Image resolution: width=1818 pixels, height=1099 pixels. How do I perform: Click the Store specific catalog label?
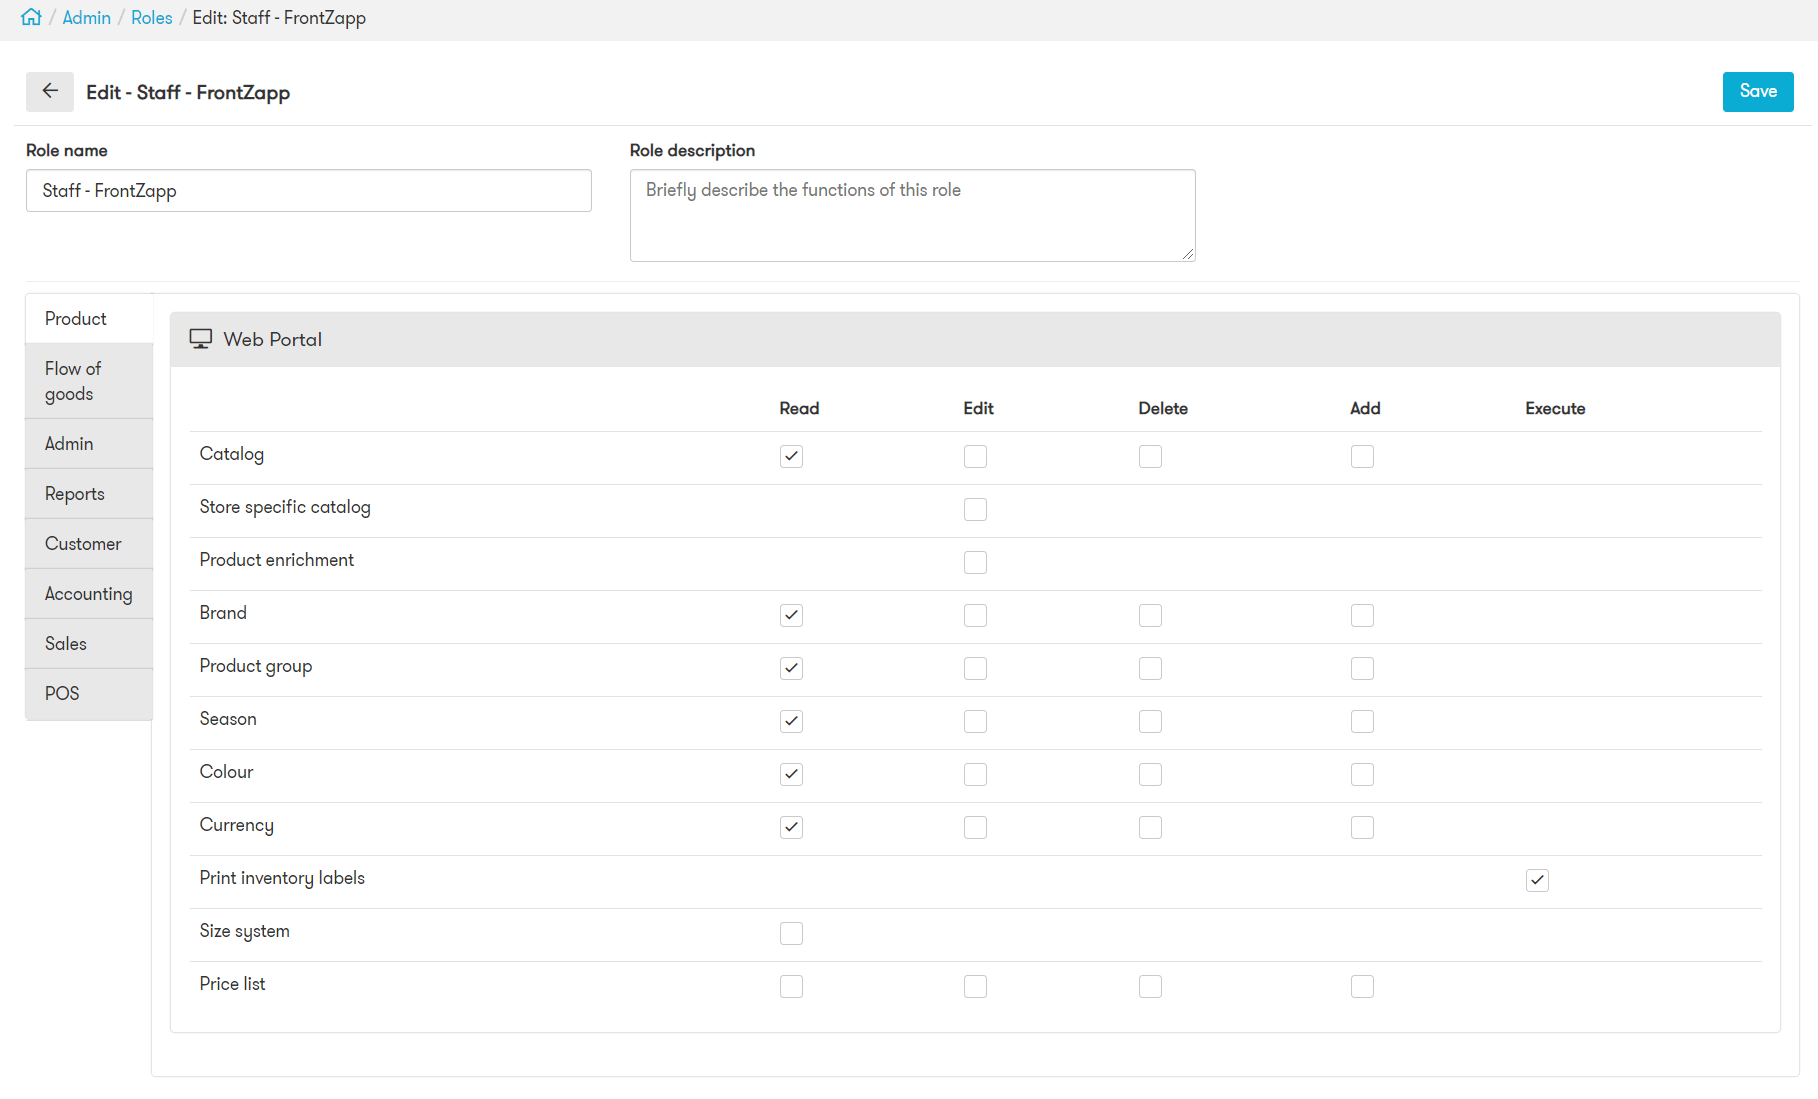point(285,507)
